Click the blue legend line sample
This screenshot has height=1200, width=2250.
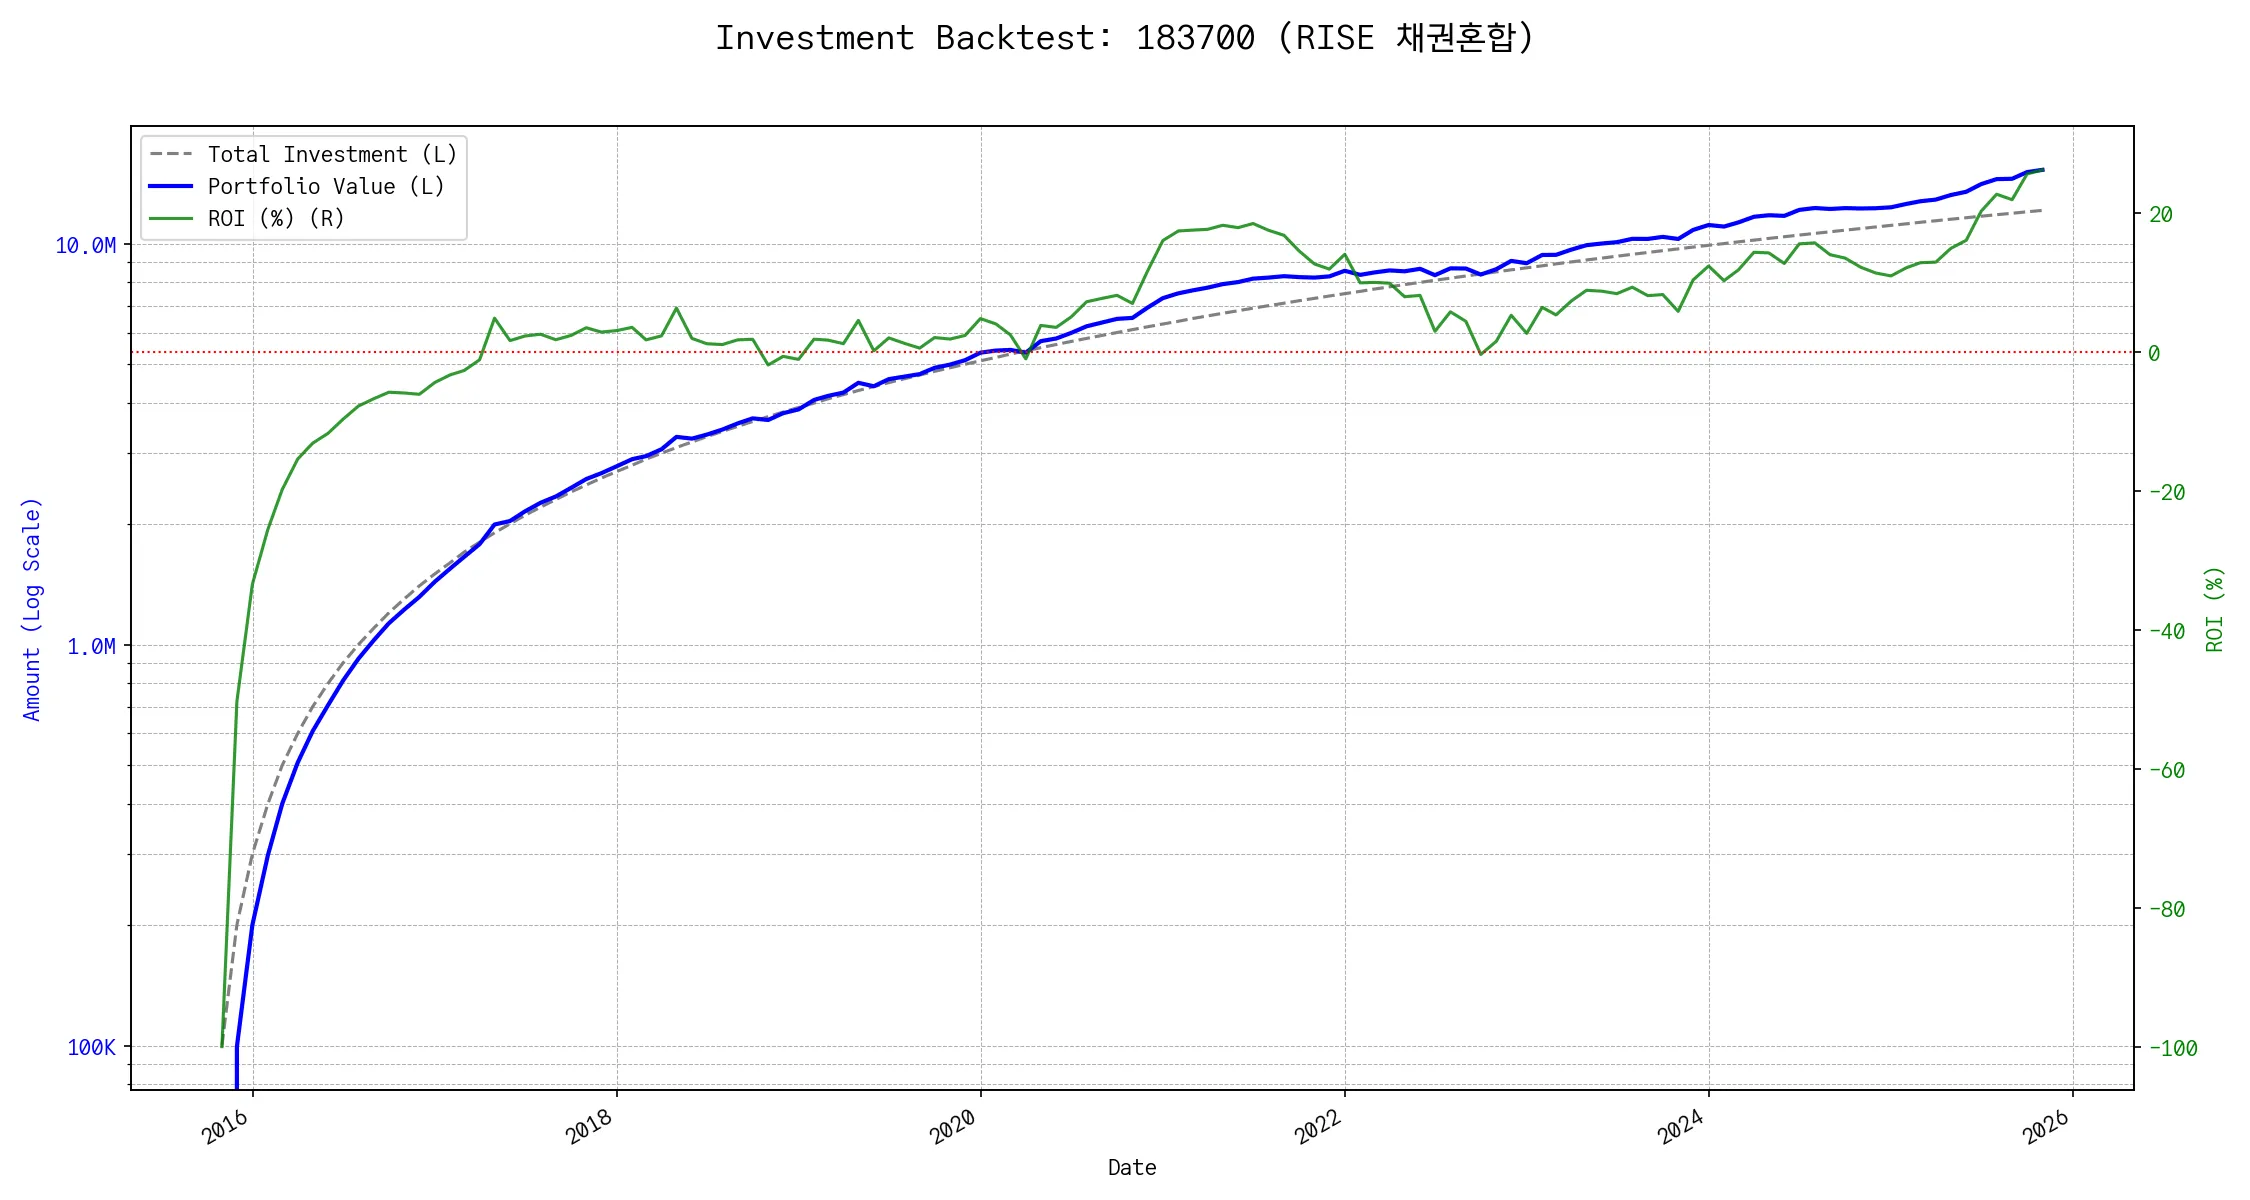171,186
